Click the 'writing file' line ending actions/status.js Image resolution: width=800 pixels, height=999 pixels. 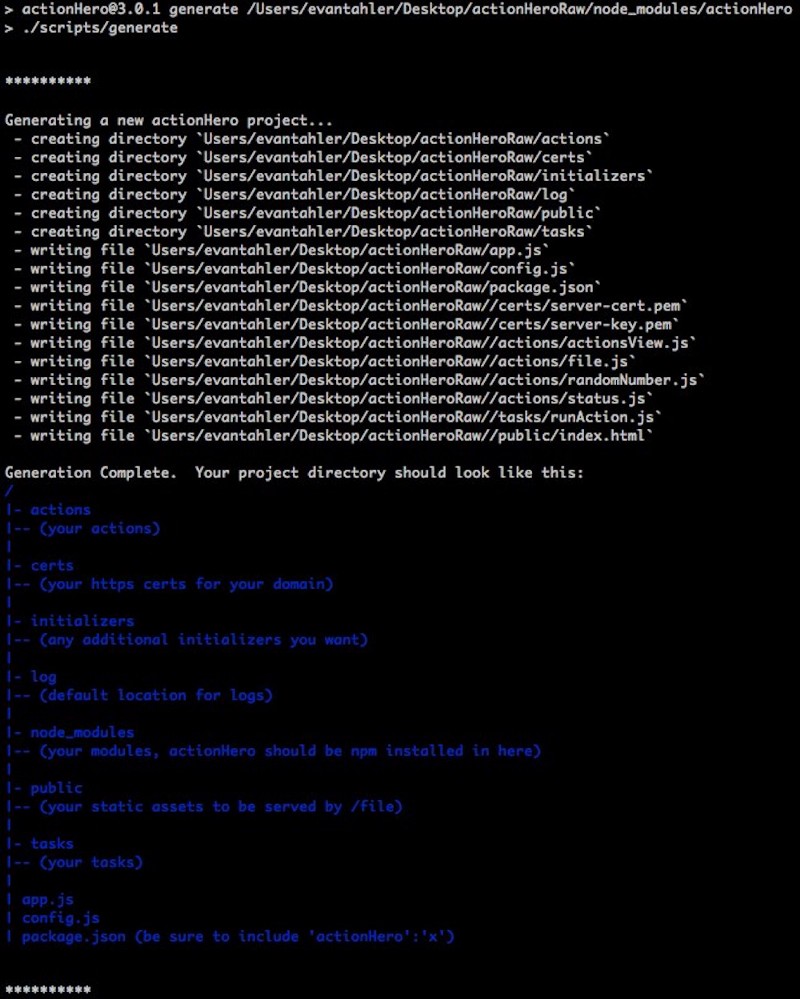click(x=333, y=398)
